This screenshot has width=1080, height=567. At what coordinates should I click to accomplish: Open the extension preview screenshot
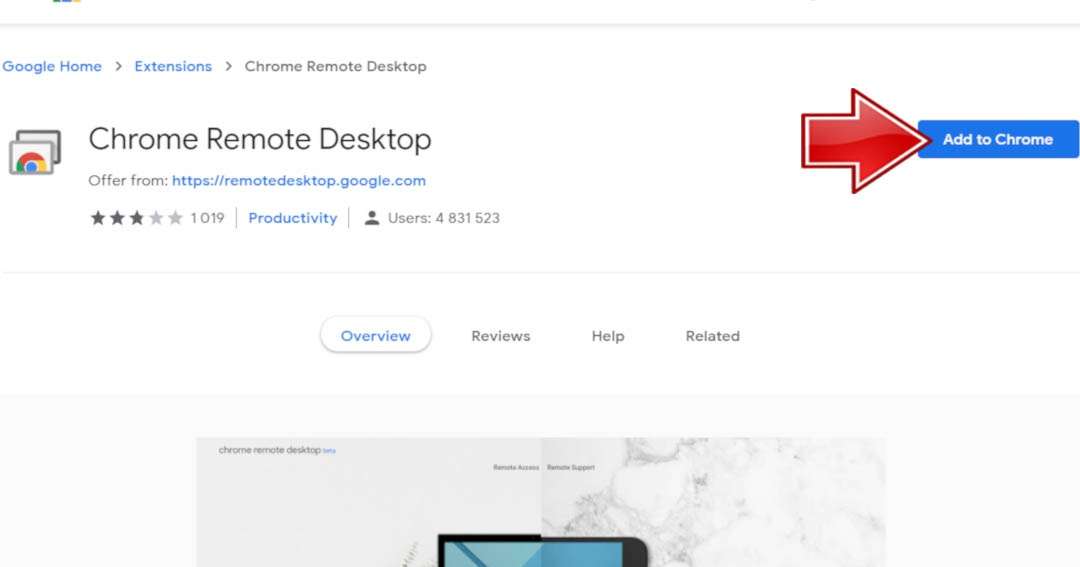tap(541, 502)
